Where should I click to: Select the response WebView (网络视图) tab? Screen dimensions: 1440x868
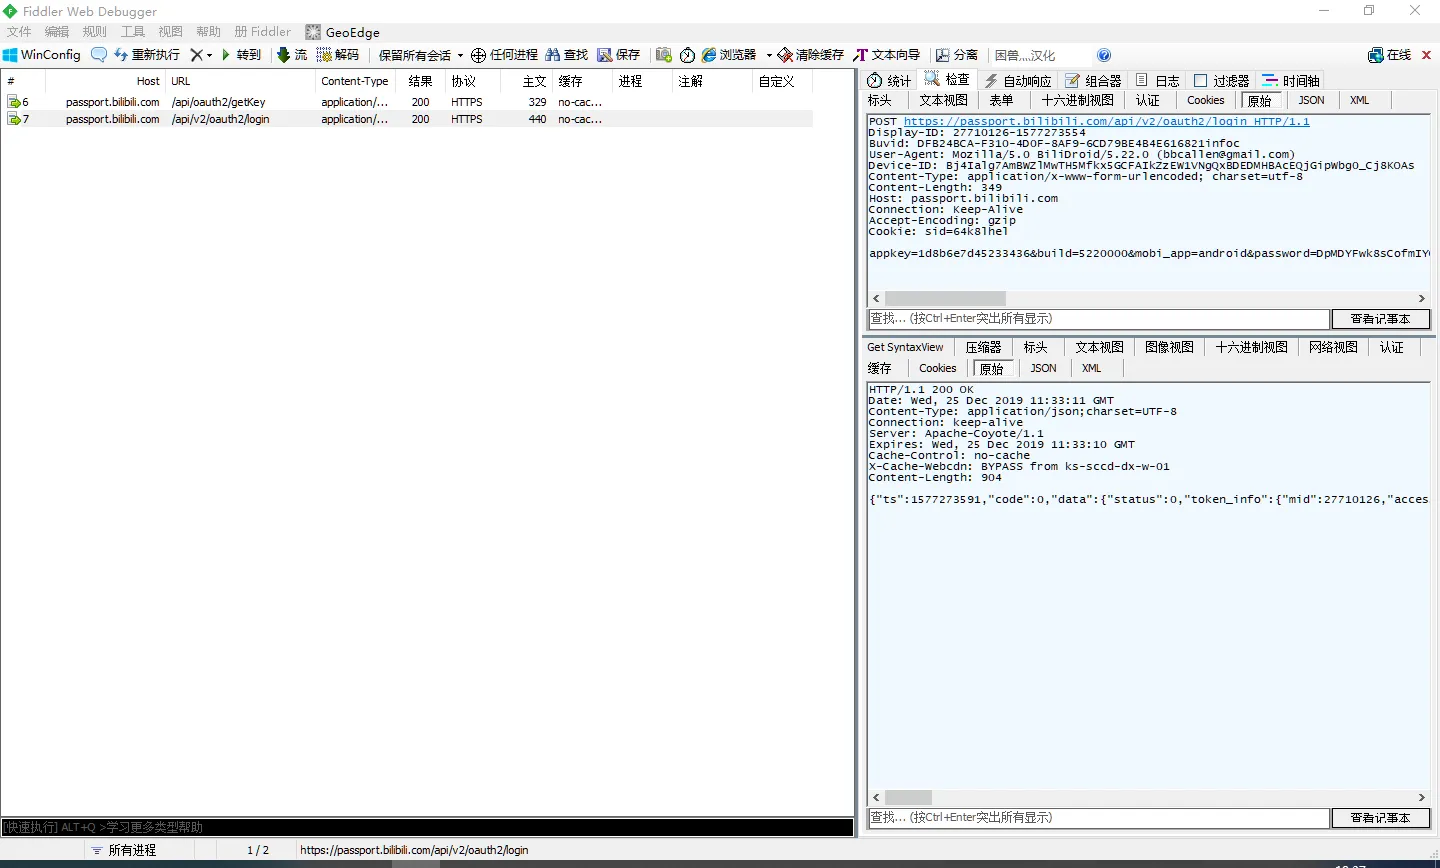[1333, 347]
